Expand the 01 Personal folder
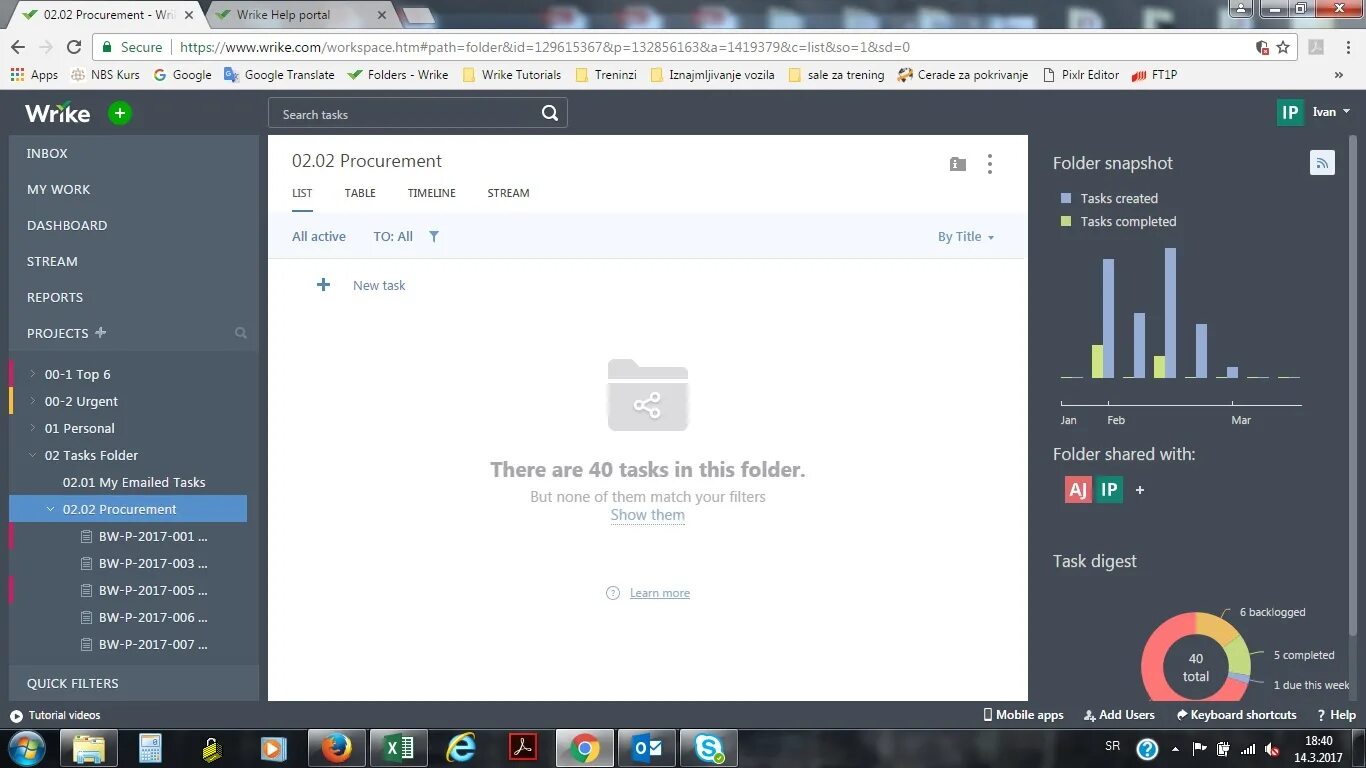 point(33,428)
